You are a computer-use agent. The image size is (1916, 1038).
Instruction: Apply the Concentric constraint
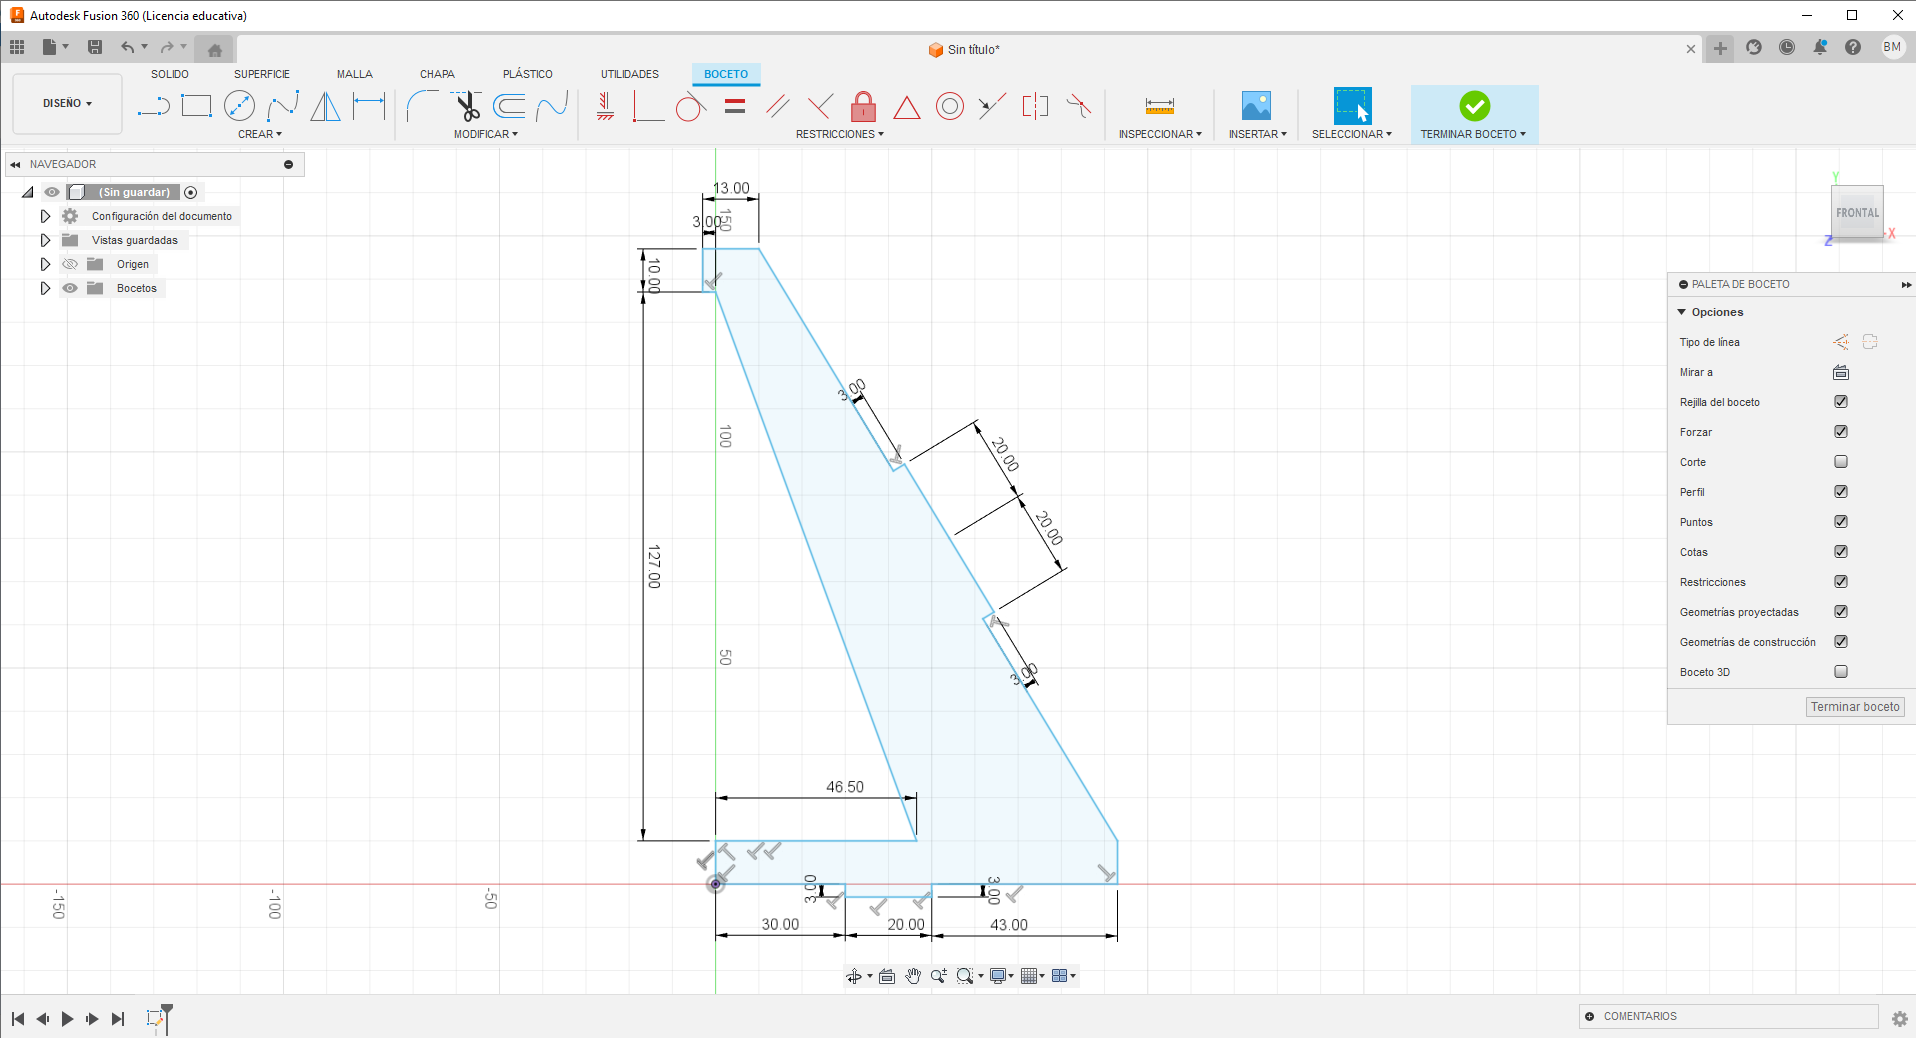(x=949, y=105)
